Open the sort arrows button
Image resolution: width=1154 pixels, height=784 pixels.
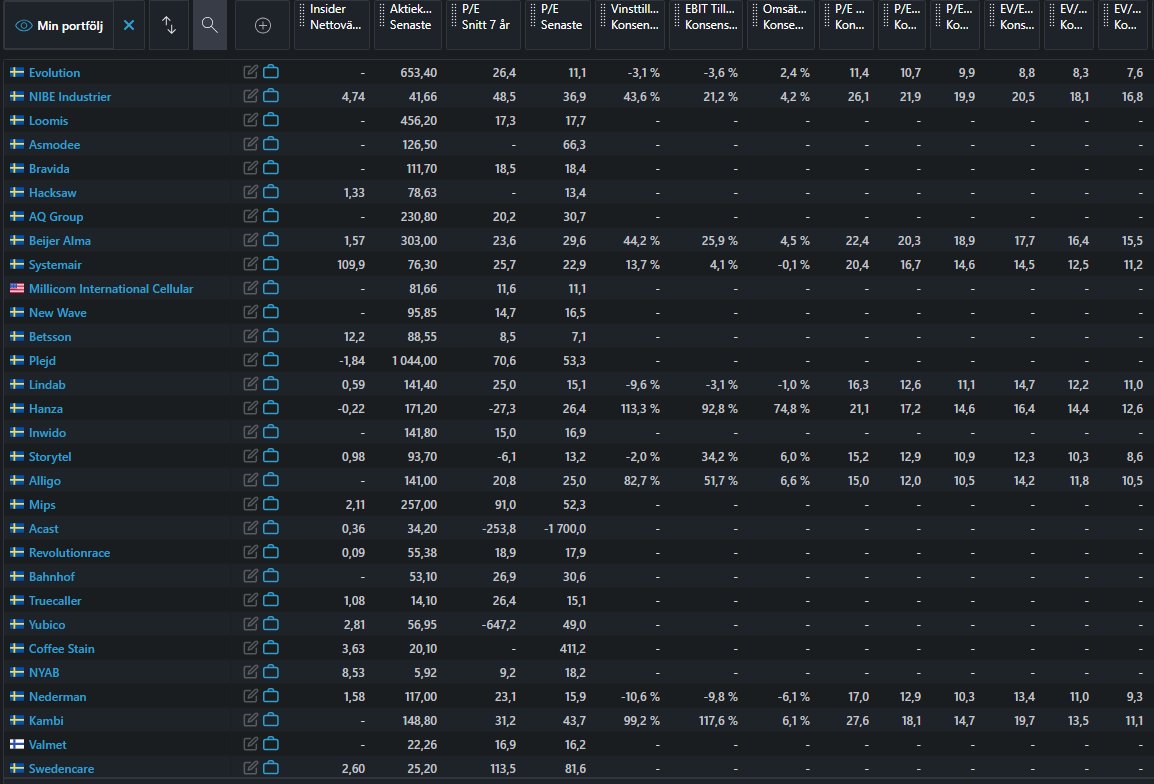pyautogui.click(x=169, y=25)
